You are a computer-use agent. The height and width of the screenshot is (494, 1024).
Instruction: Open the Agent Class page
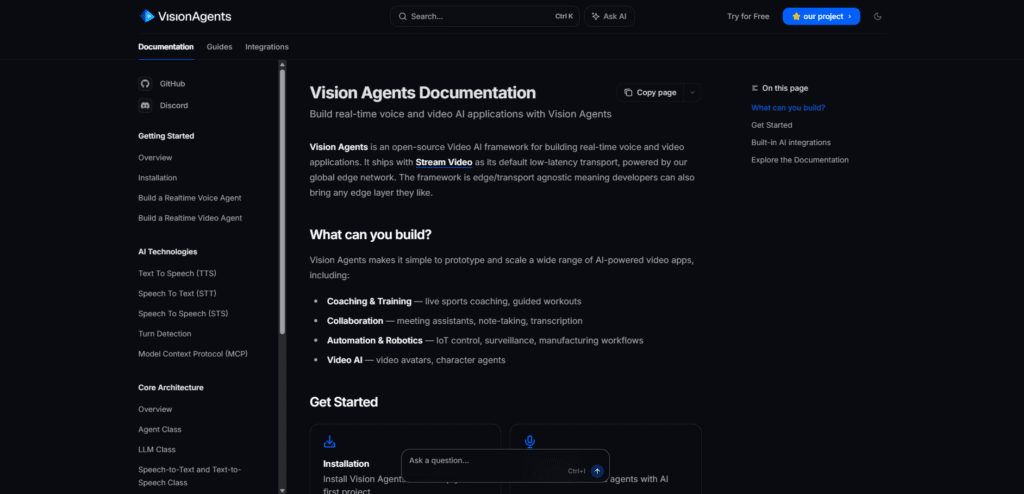tap(159, 430)
